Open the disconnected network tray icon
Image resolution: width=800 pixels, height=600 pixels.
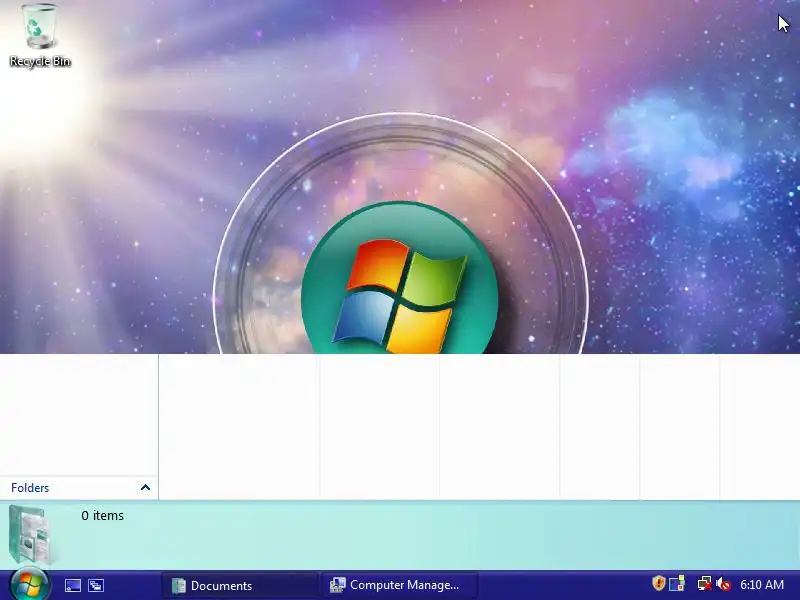[705, 583]
